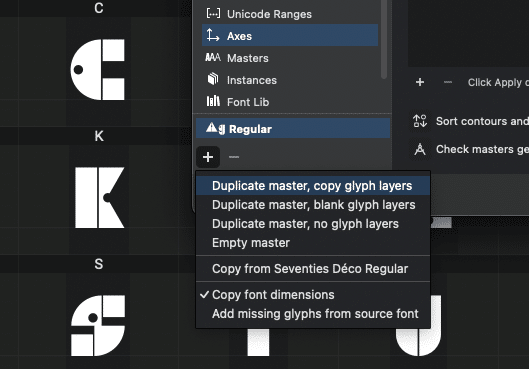Select the U-shaped glyph cell behind menu

click(418, 342)
